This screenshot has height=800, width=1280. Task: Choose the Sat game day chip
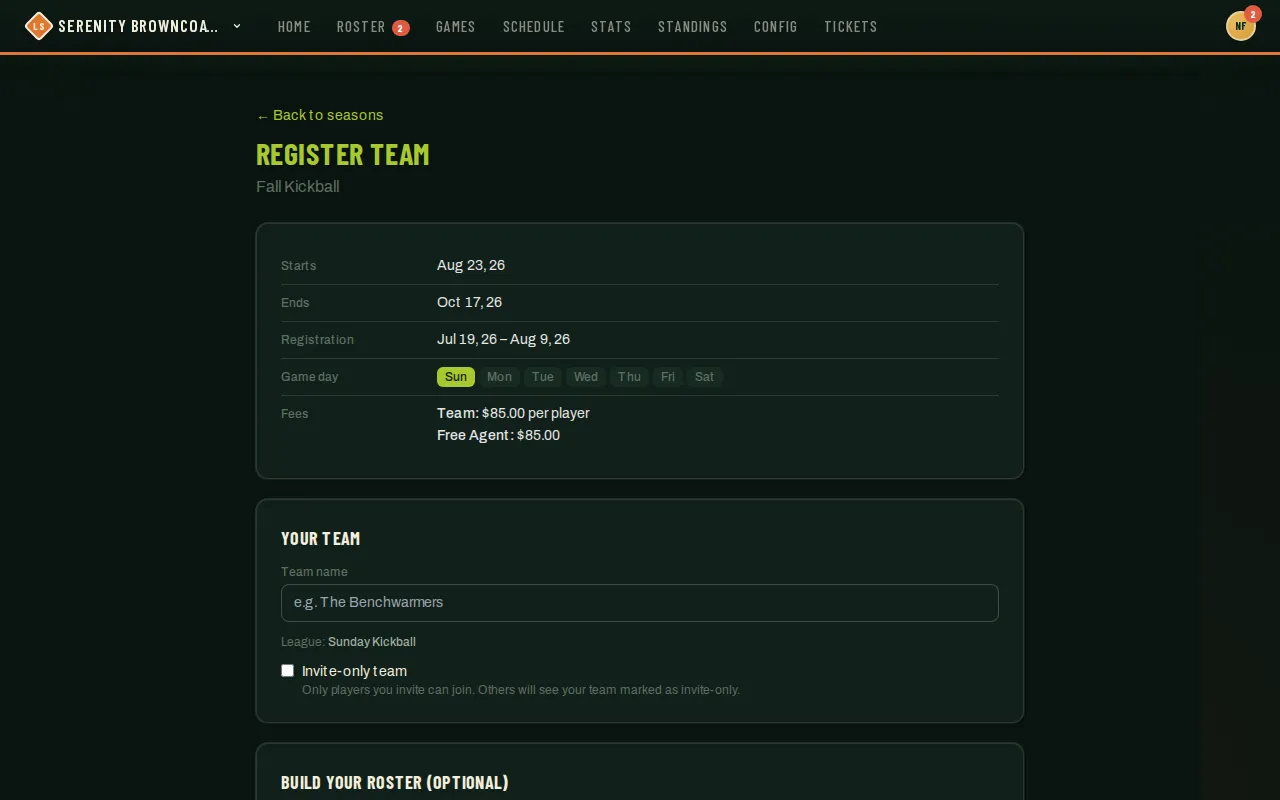coord(705,377)
